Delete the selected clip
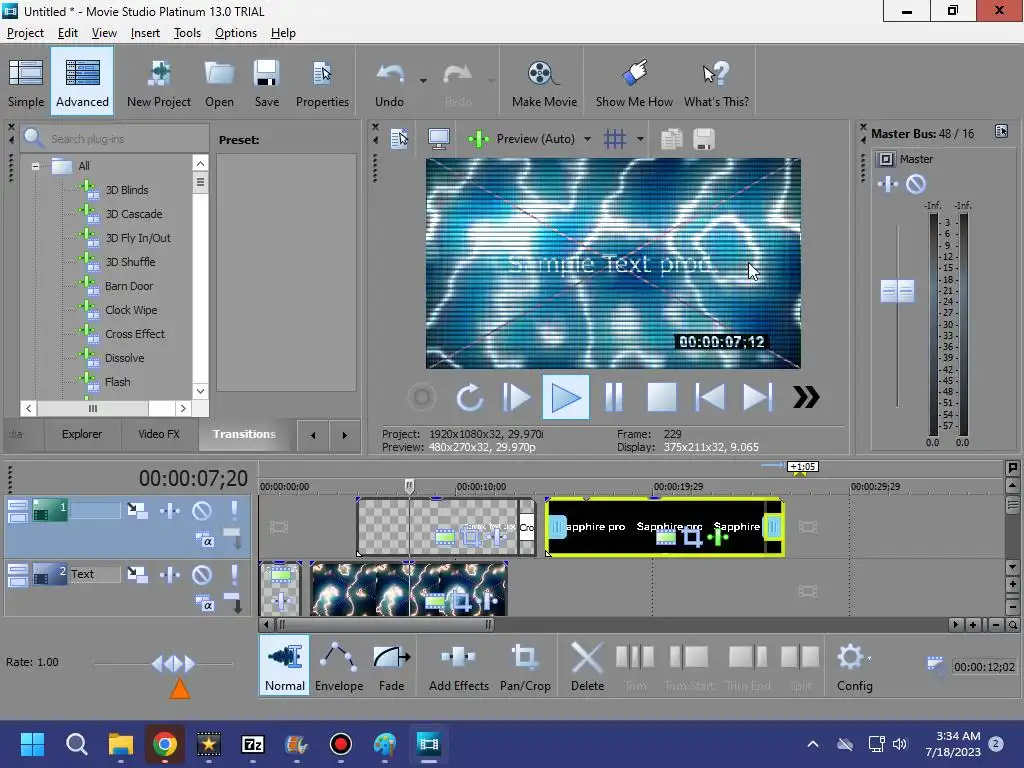 pyautogui.click(x=587, y=665)
